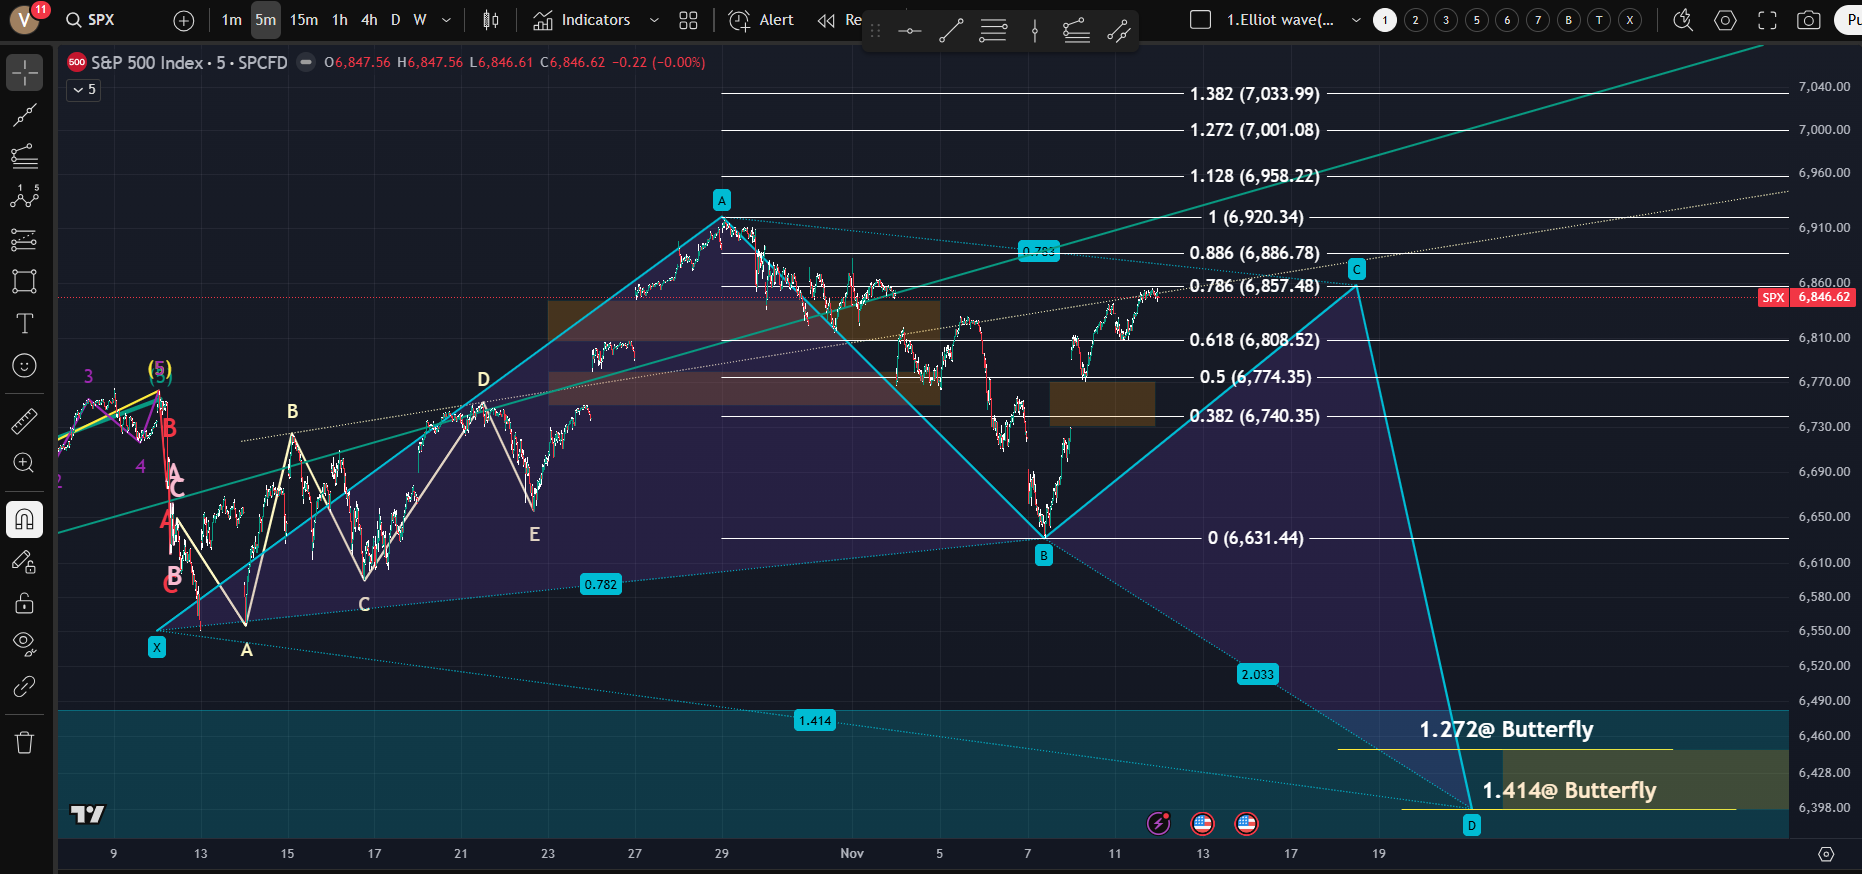Click the trash Remove objects icon
The height and width of the screenshot is (874, 1862).
point(24,742)
